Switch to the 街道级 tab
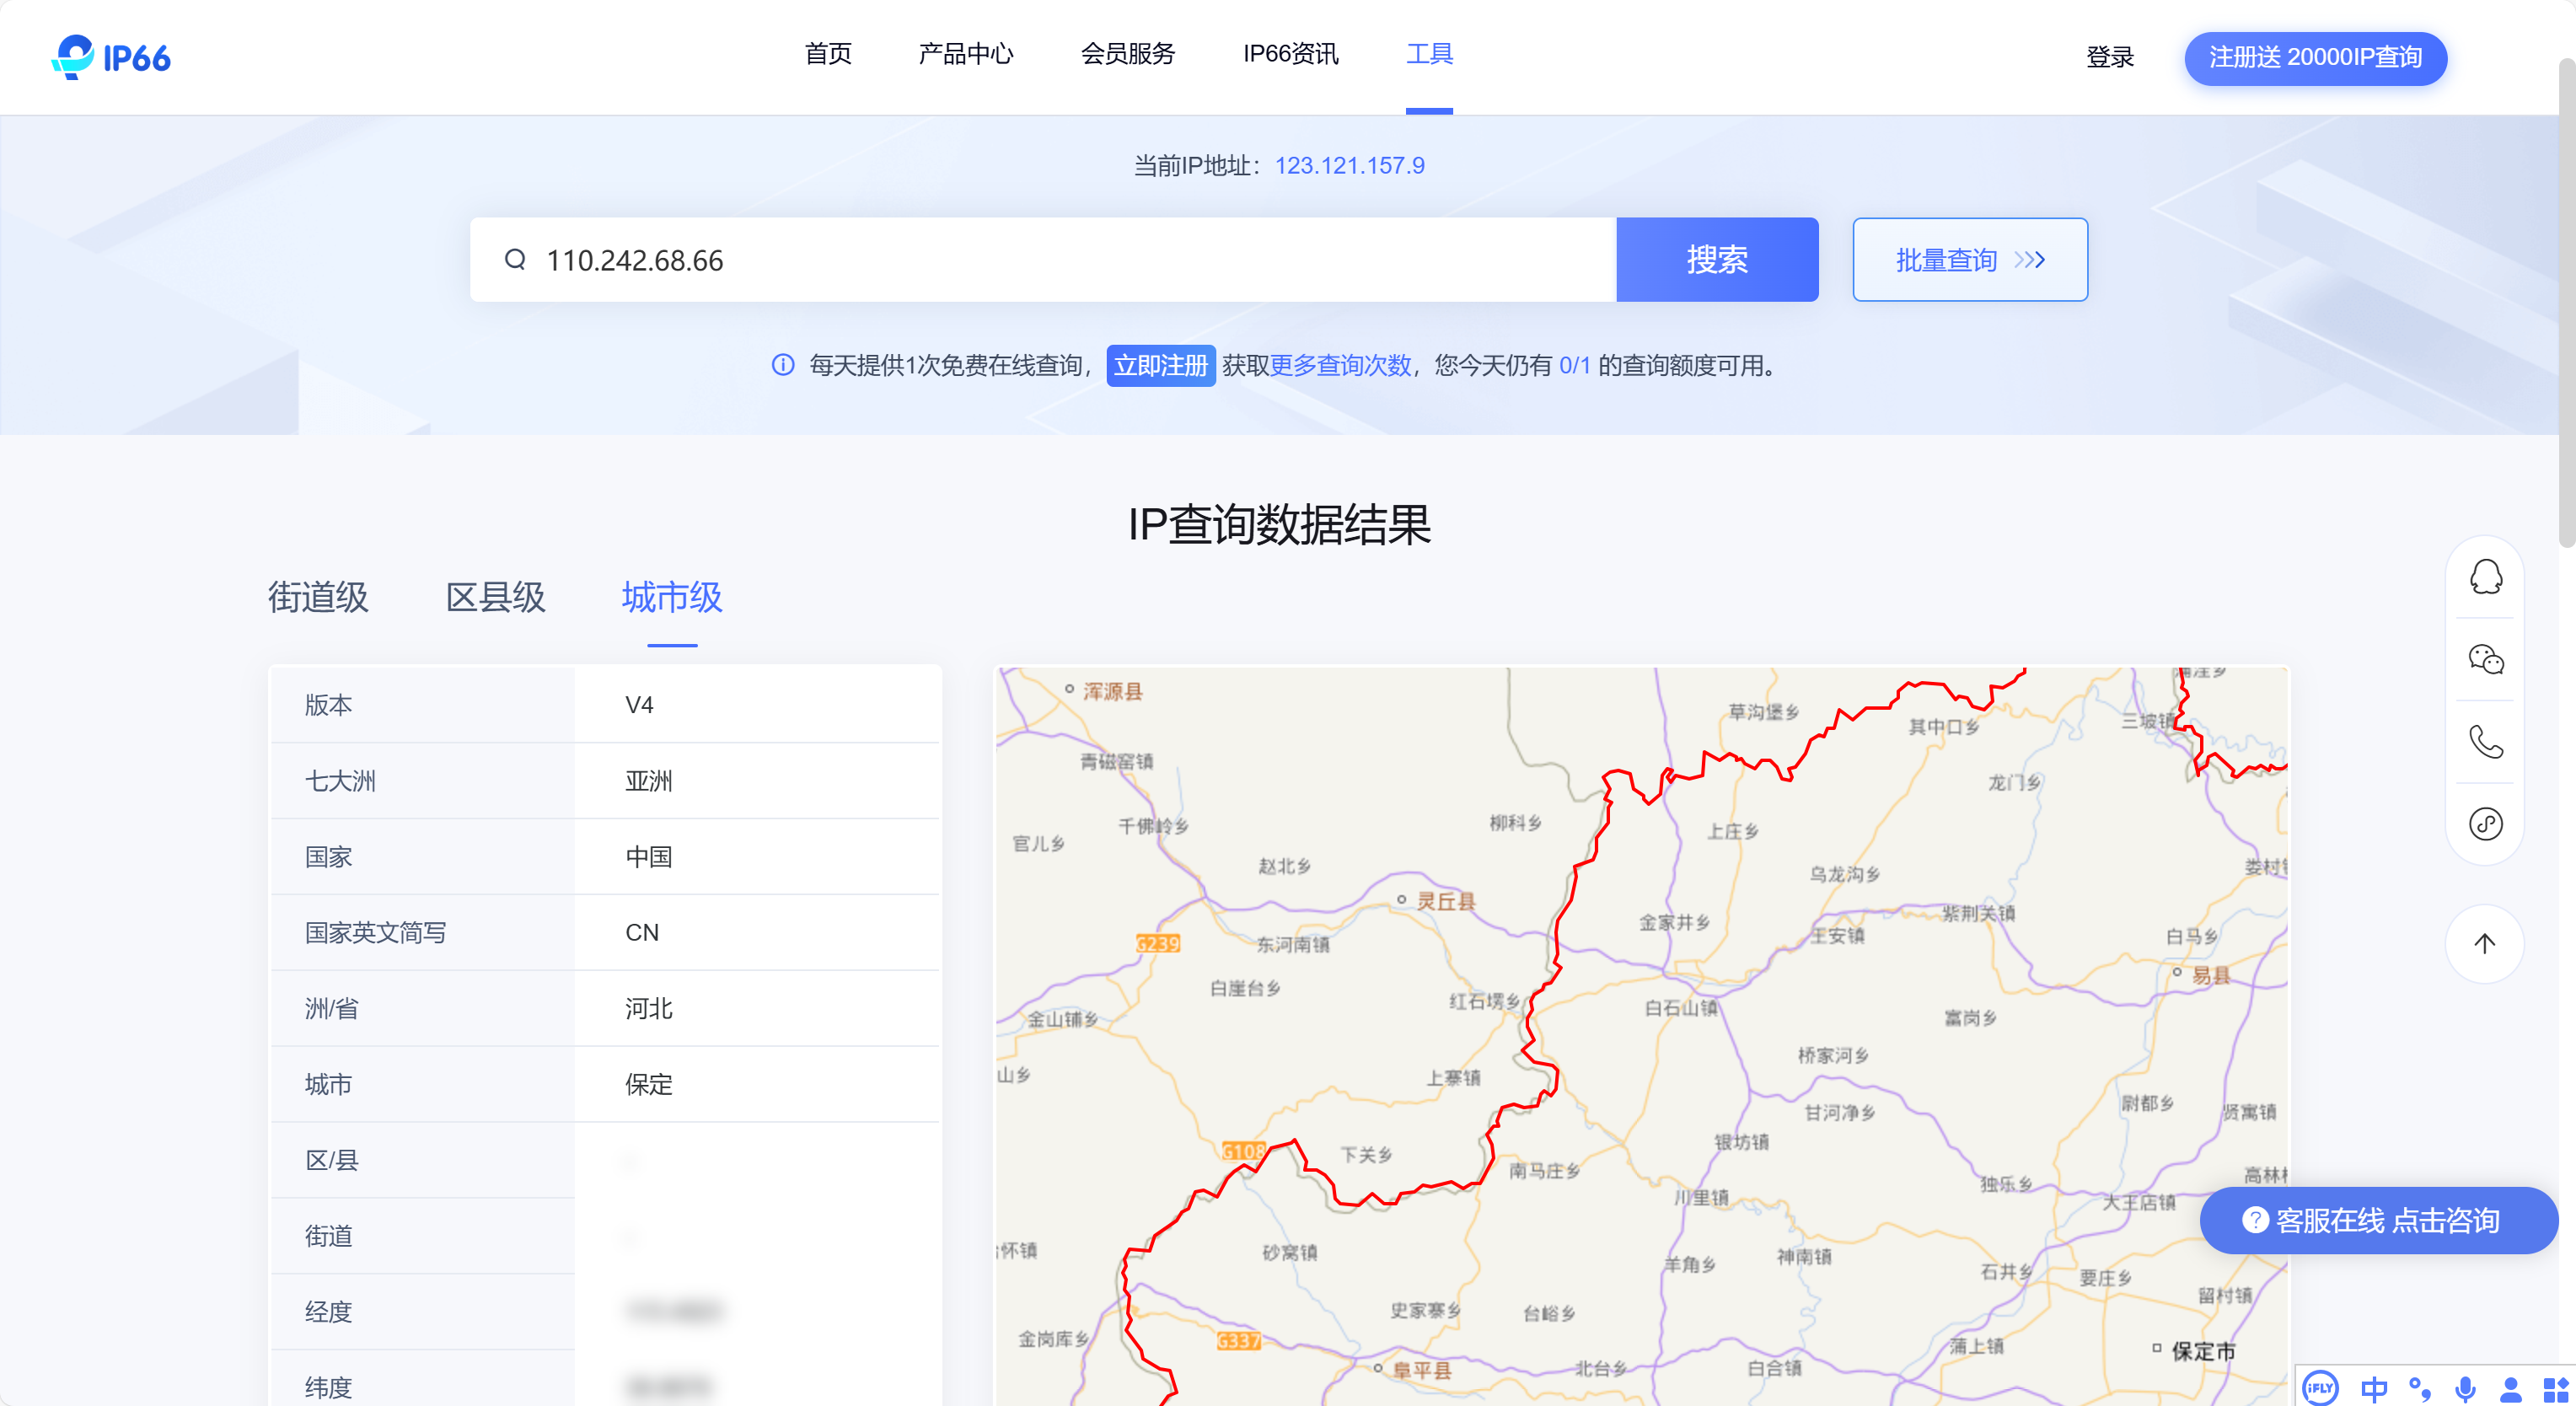Viewport: 2576px width, 1406px height. tap(318, 597)
